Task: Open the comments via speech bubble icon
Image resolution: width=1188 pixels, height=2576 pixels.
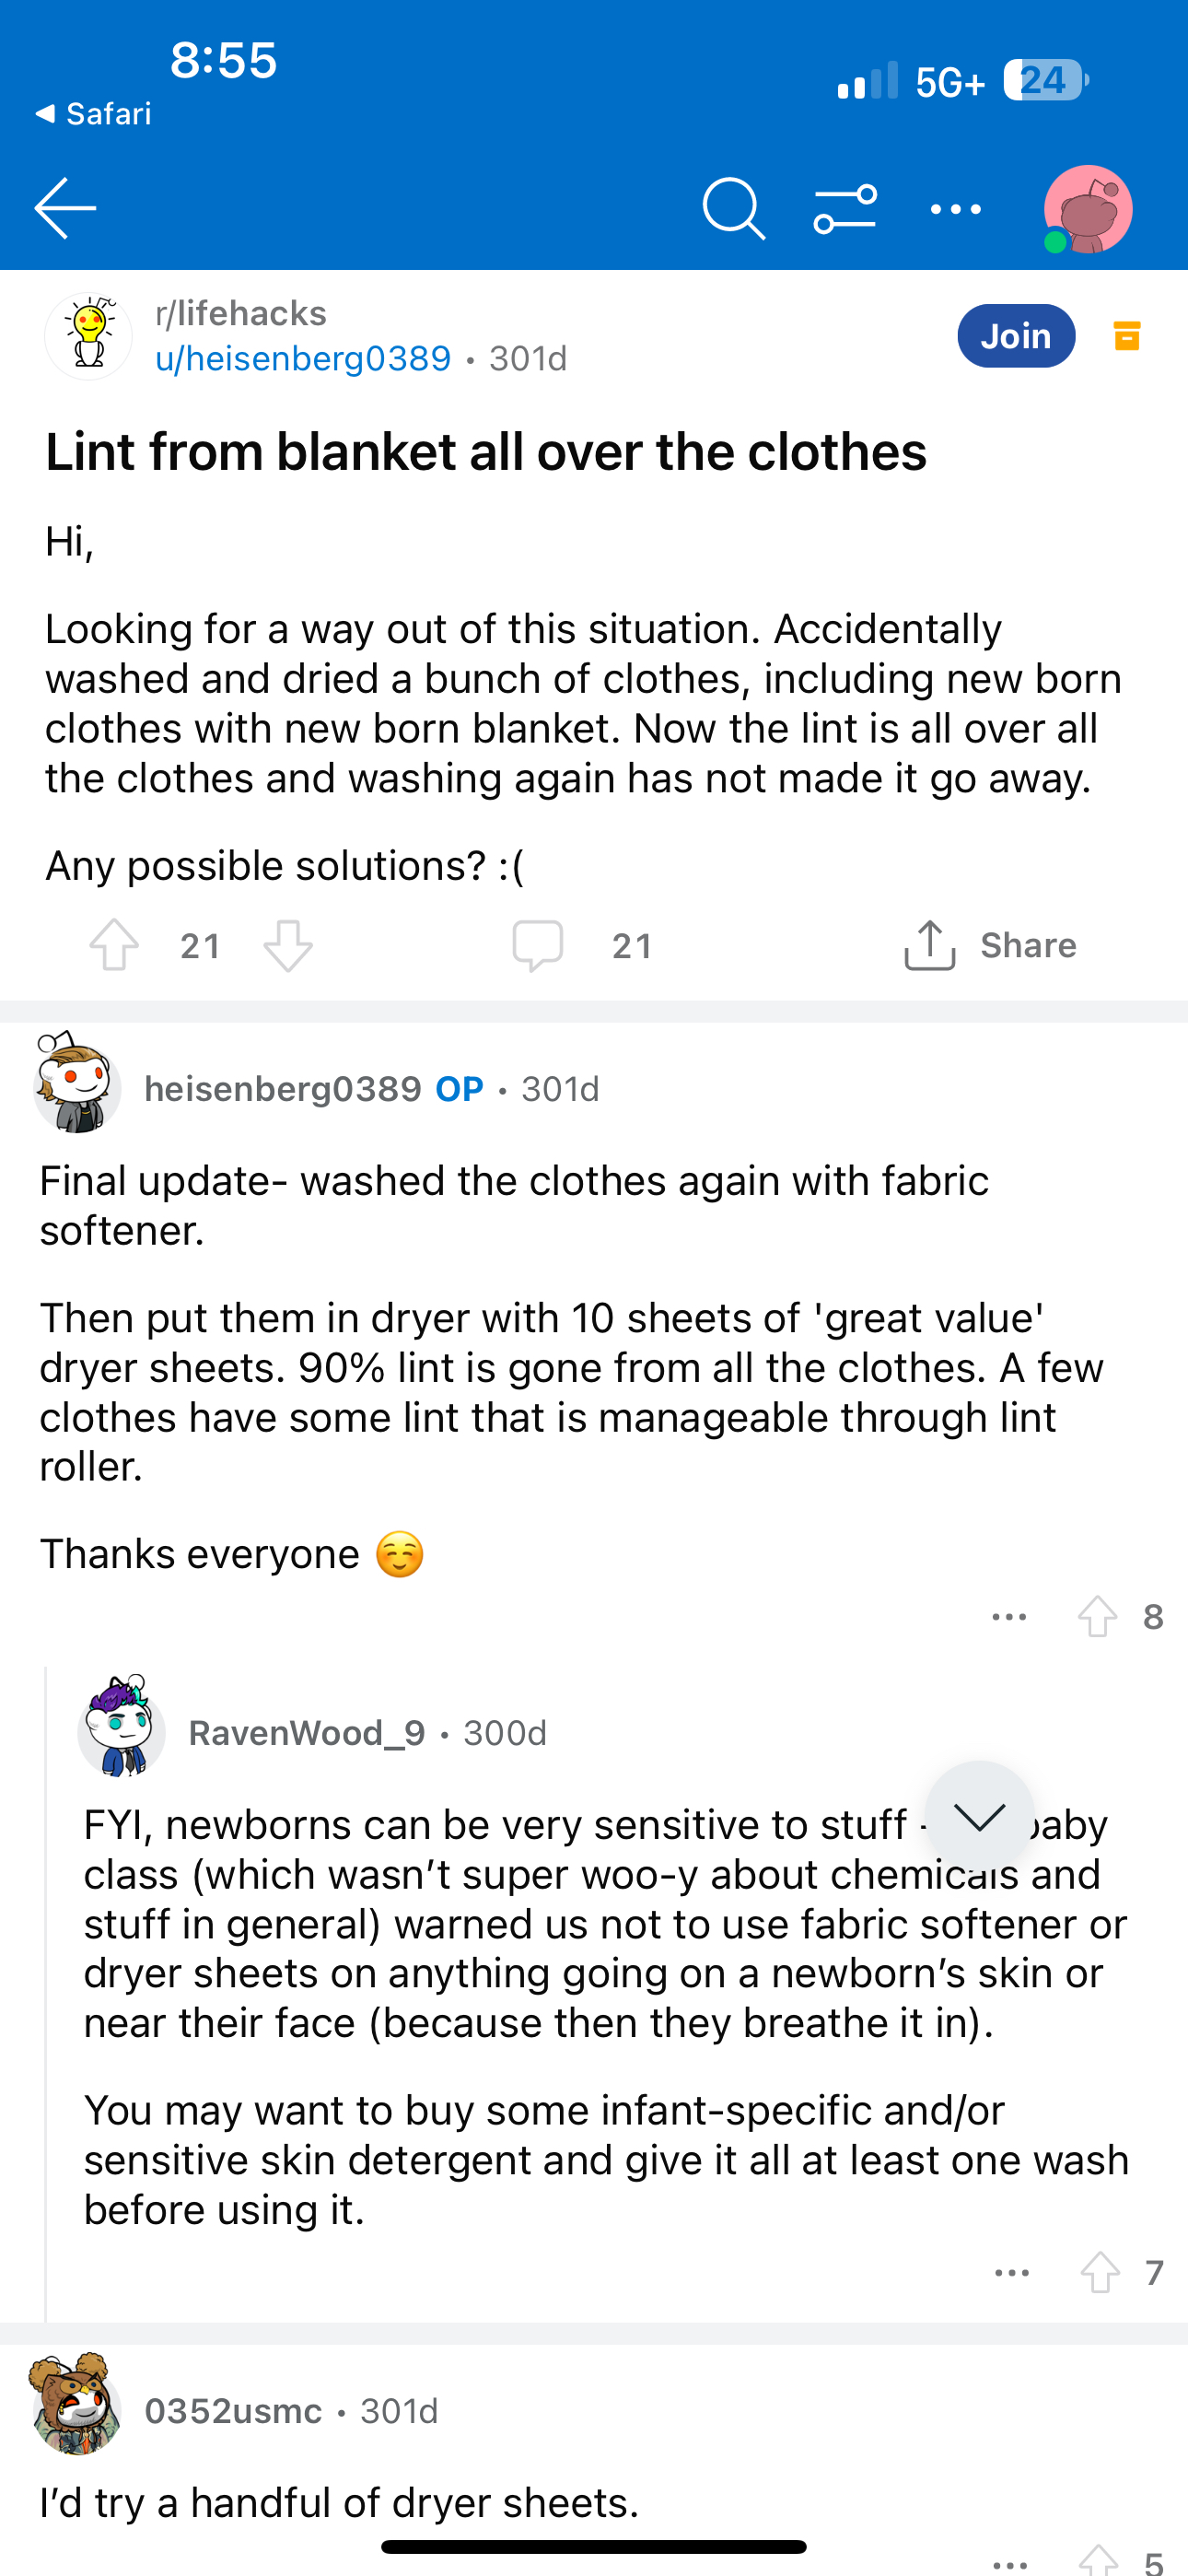Action: point(540,944)
